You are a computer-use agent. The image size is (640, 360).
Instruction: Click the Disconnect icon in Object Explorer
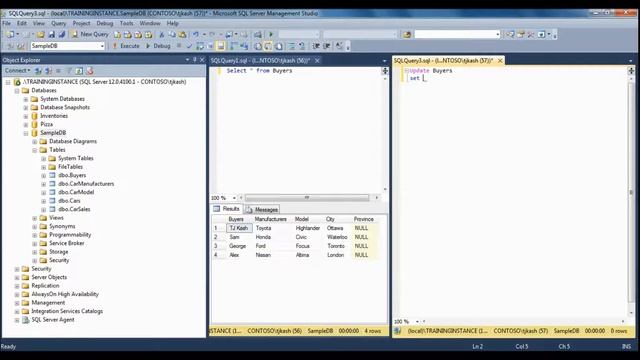coord(48,71)
